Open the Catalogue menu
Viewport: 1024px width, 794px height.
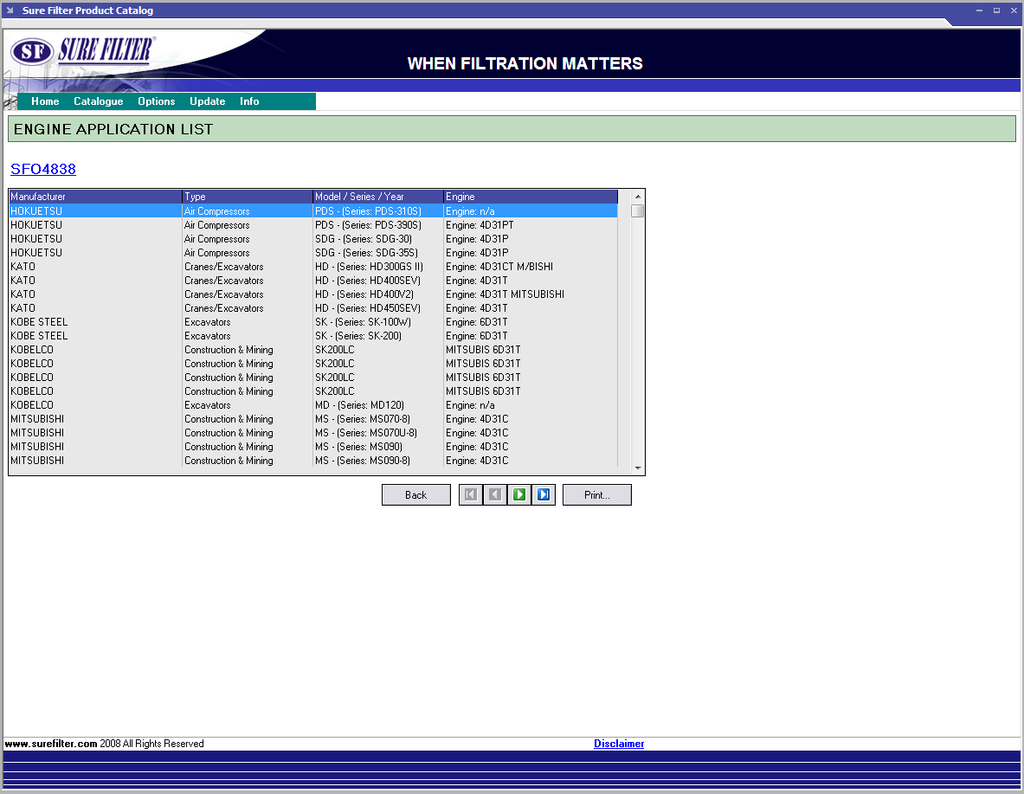coord(98,101)
